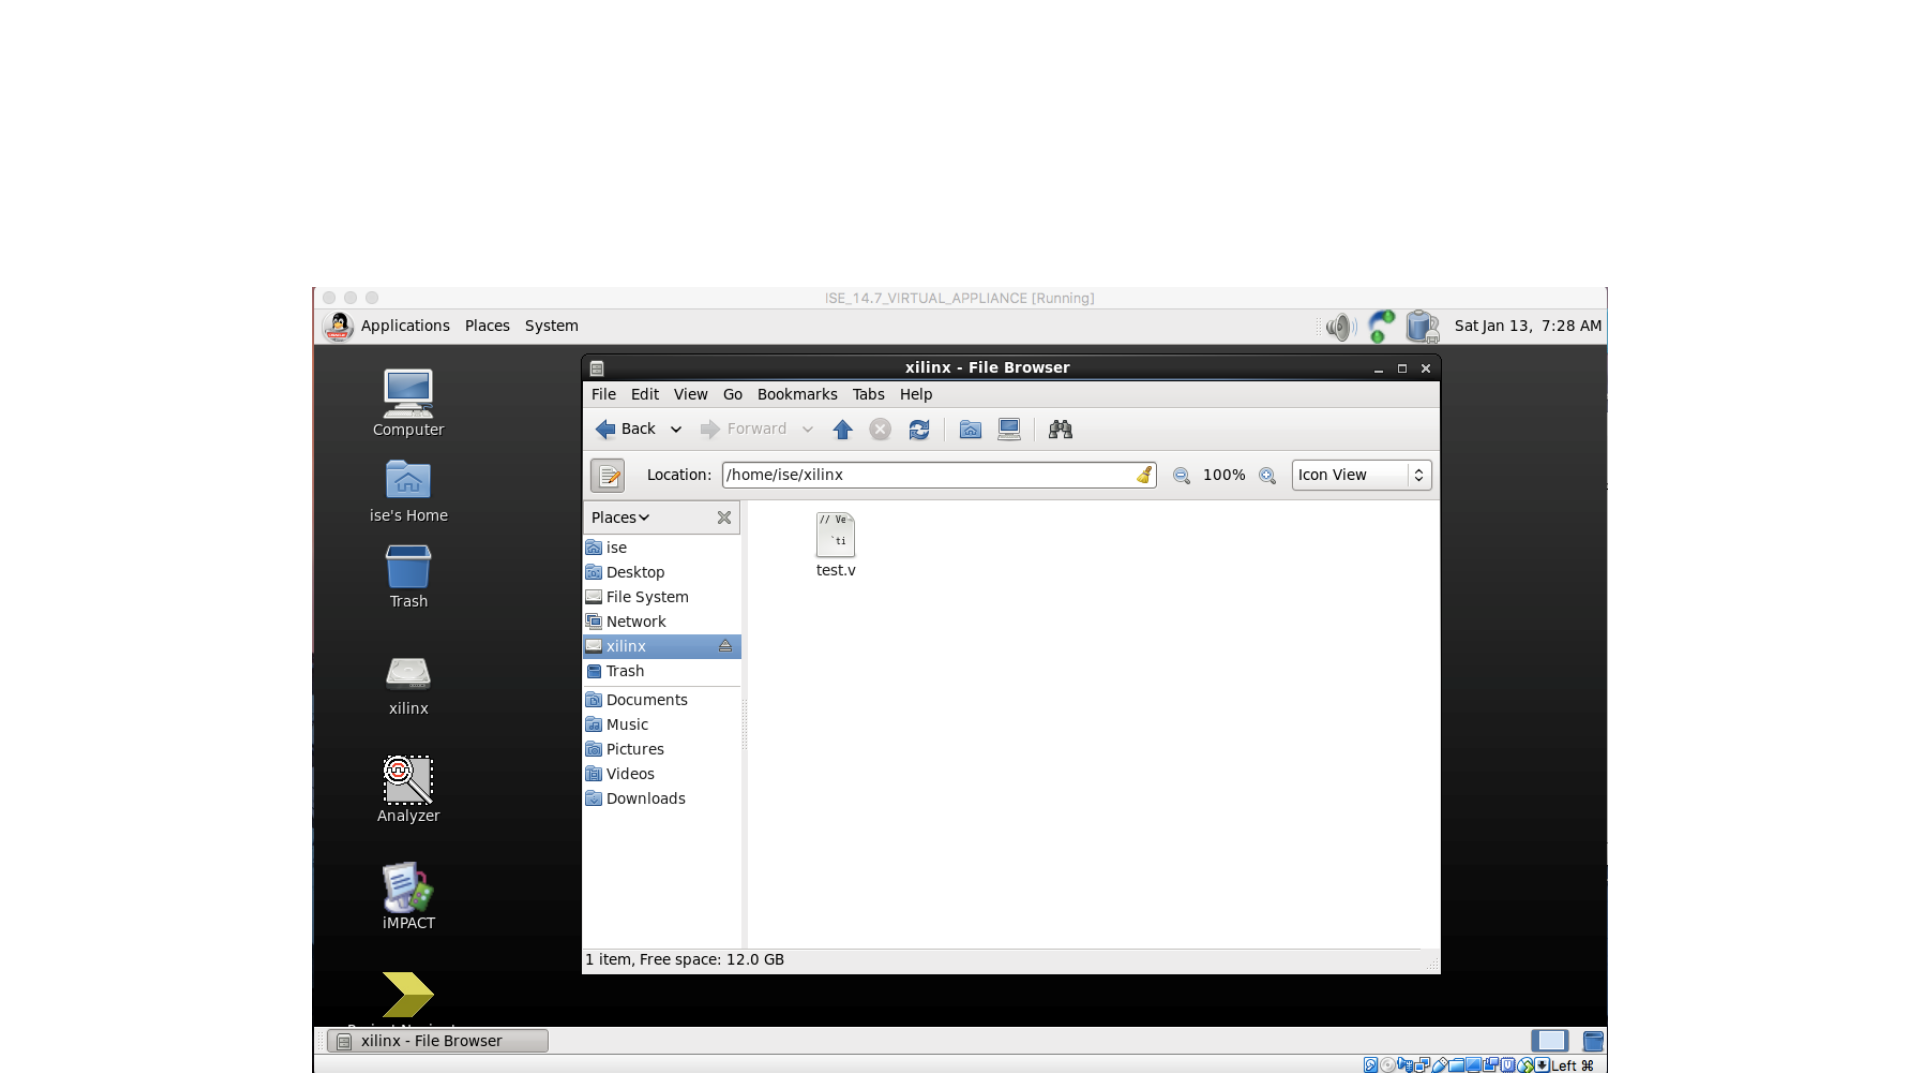The image size is (1920, 1080).
Task: Toggle text-based location bar button
Action: click(x=607, y=476)
